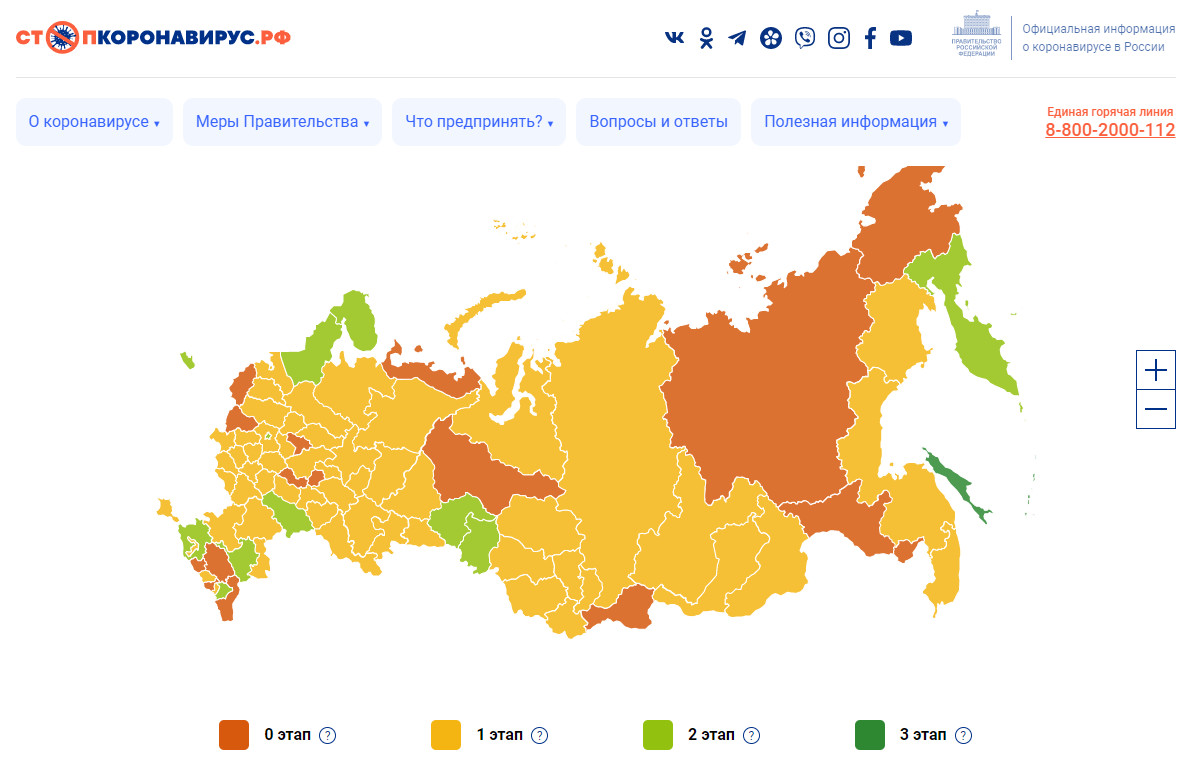This screenshot has width=1184, height=766.
Task: Open the Telegram channel icon
Action: [737, 38]
